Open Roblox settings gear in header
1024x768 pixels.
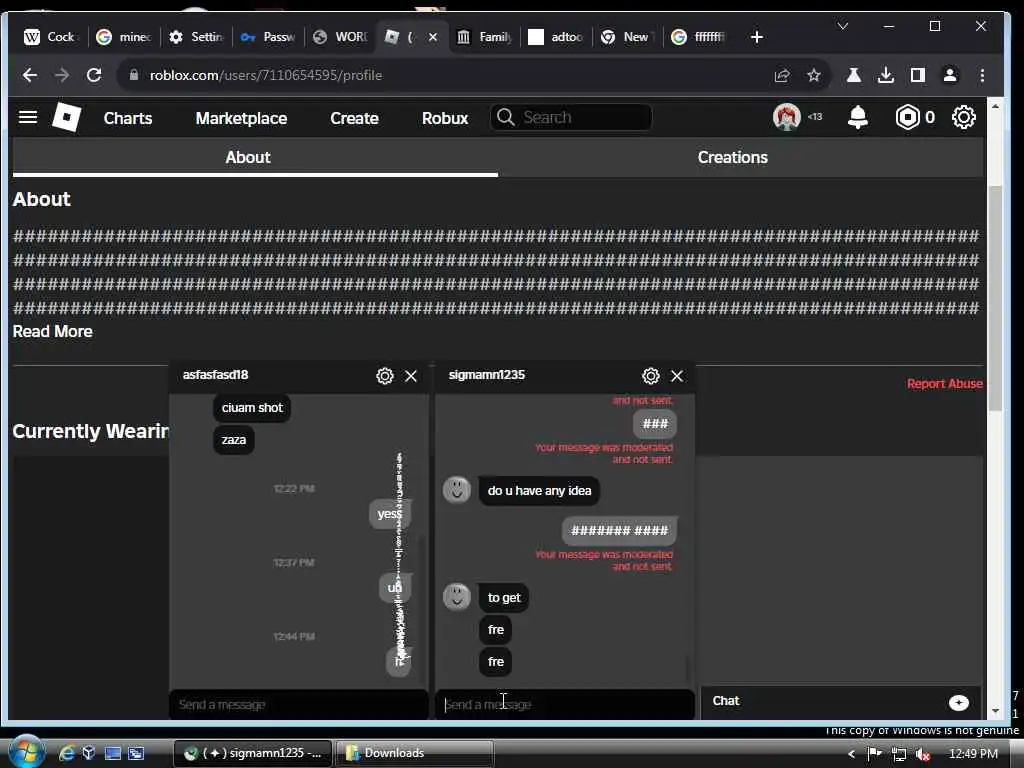pos(963,118)
